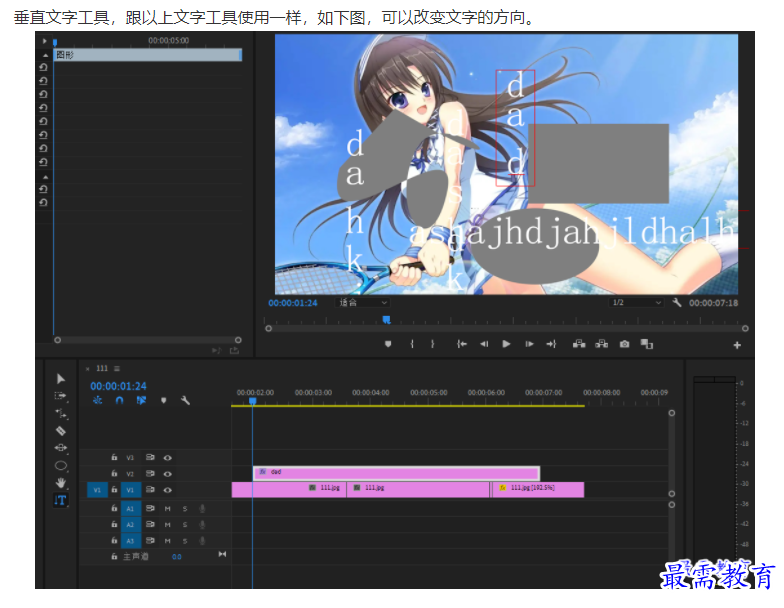Viewport: 784px width, 608px height.
Task: Click the master track end arrows icon
Action: 222,554
